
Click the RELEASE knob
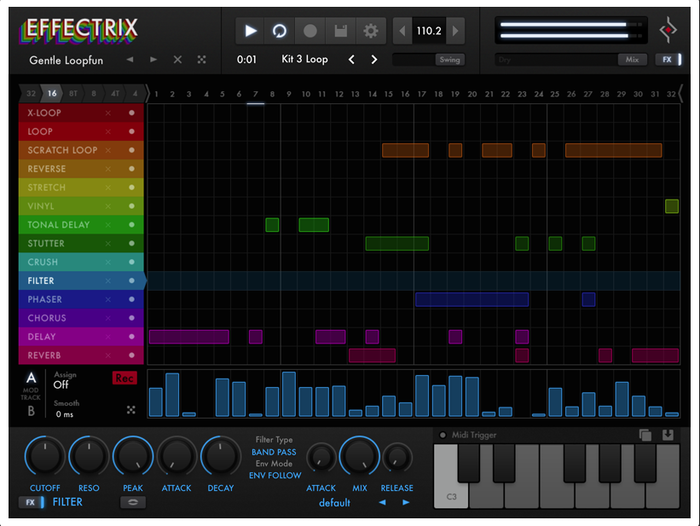pyautogui.click(x=397, y=457)
